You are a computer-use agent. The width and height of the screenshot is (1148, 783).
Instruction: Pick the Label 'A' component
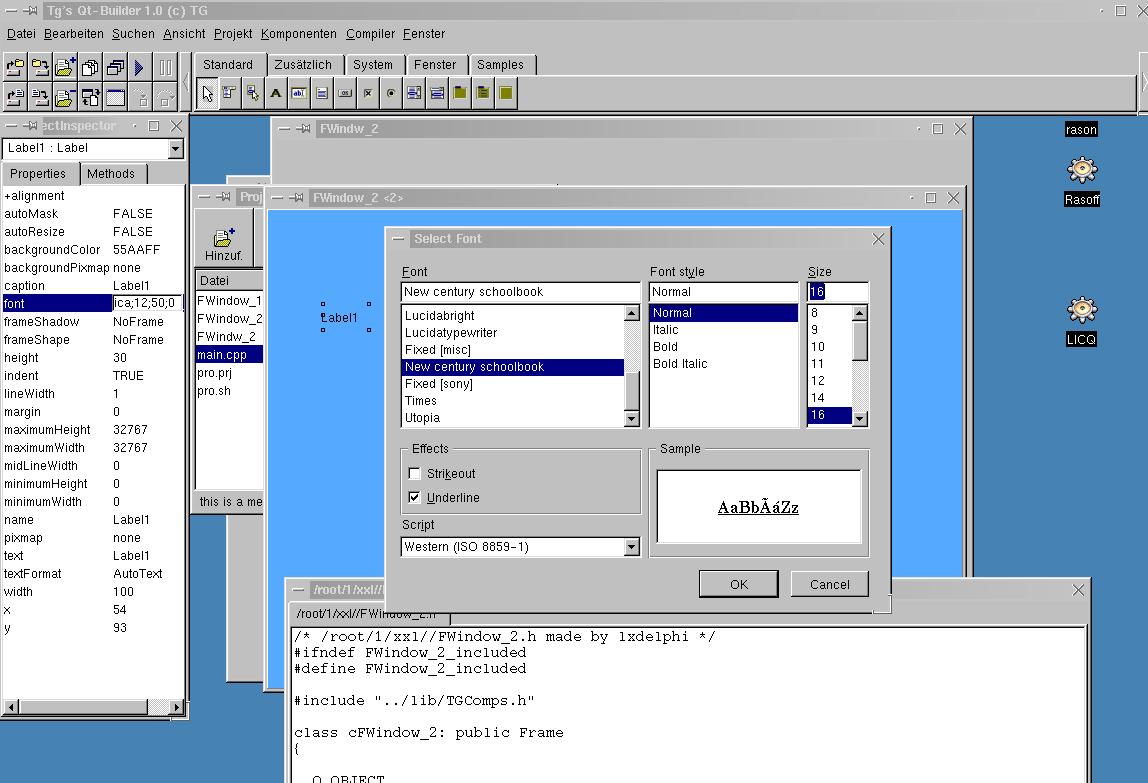[x=276, y=94]
